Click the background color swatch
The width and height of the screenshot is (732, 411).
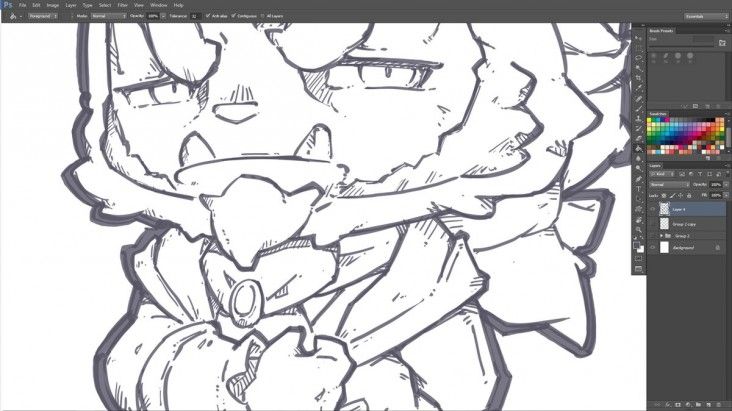click(641, 249)
